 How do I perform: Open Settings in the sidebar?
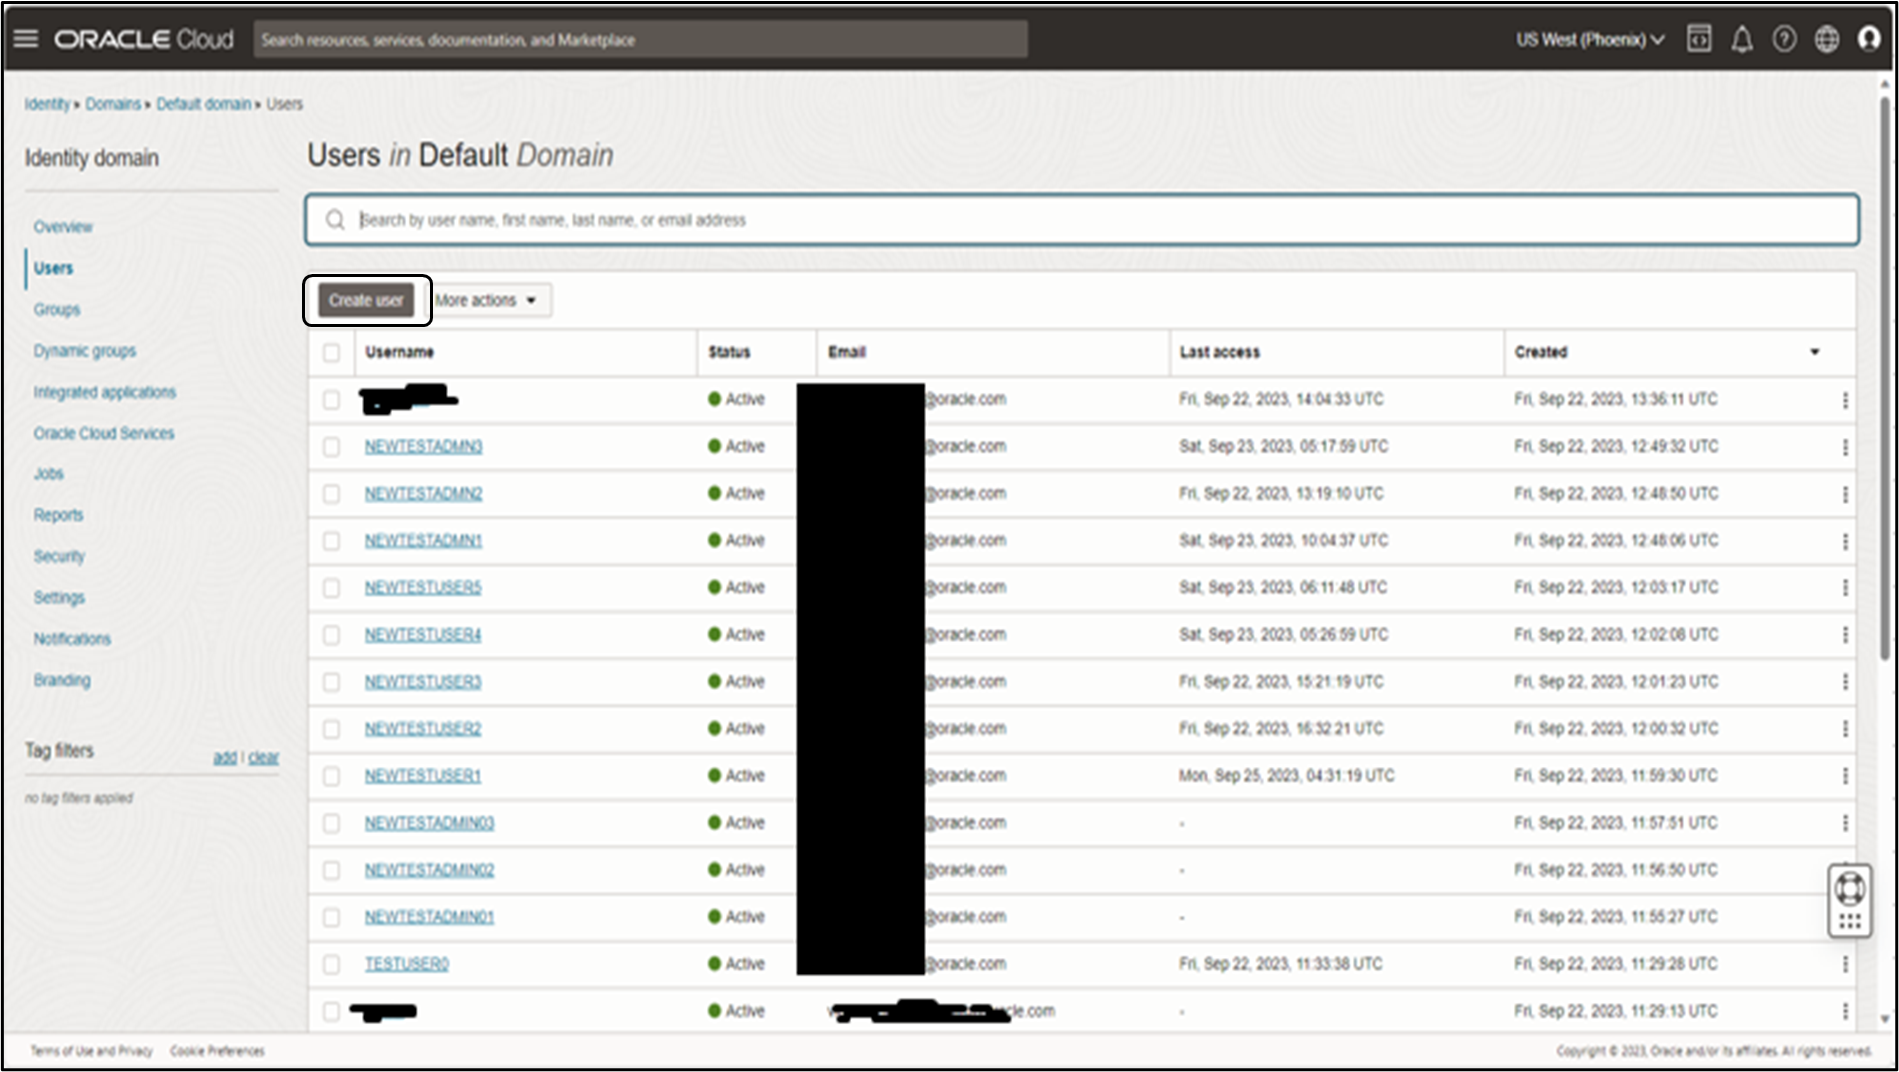point(59,597)
